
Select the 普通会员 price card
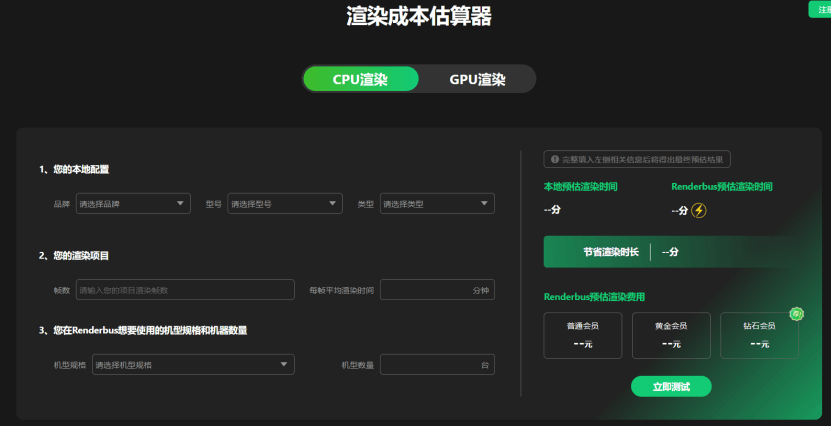tap(583, 335)
